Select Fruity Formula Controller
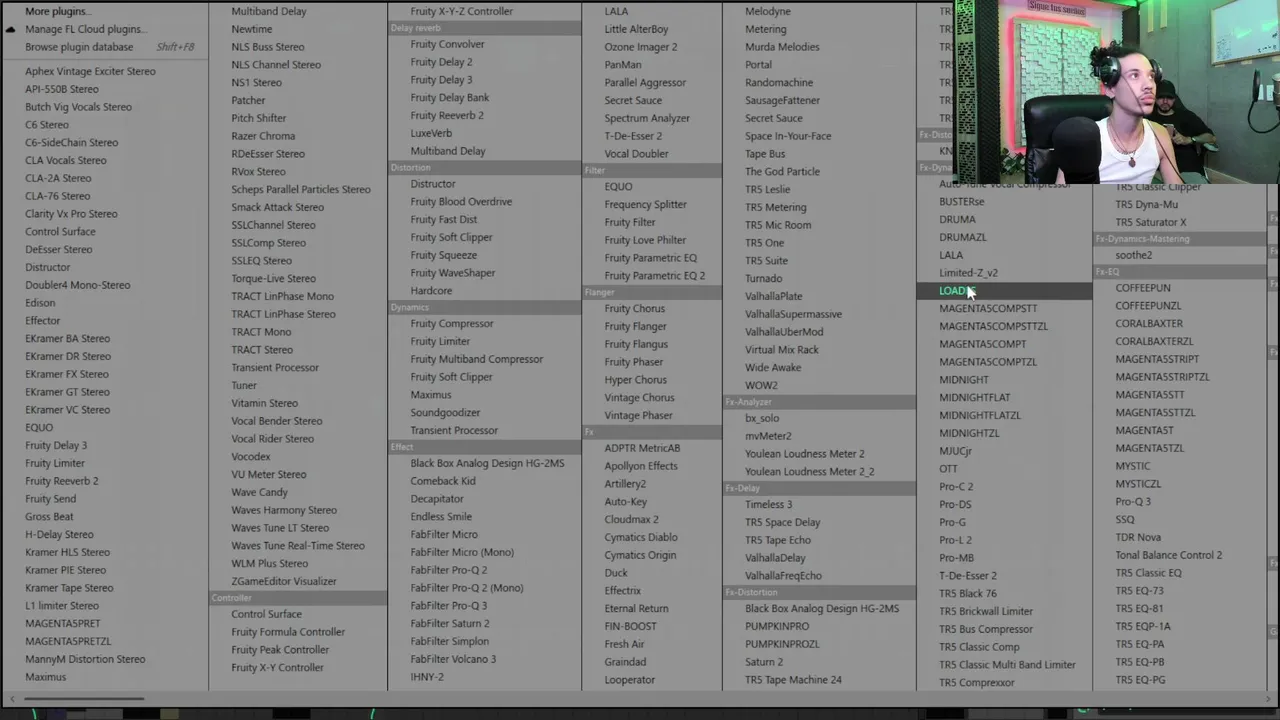This screenshot has width=1280, height=720. tap(288, 632)
